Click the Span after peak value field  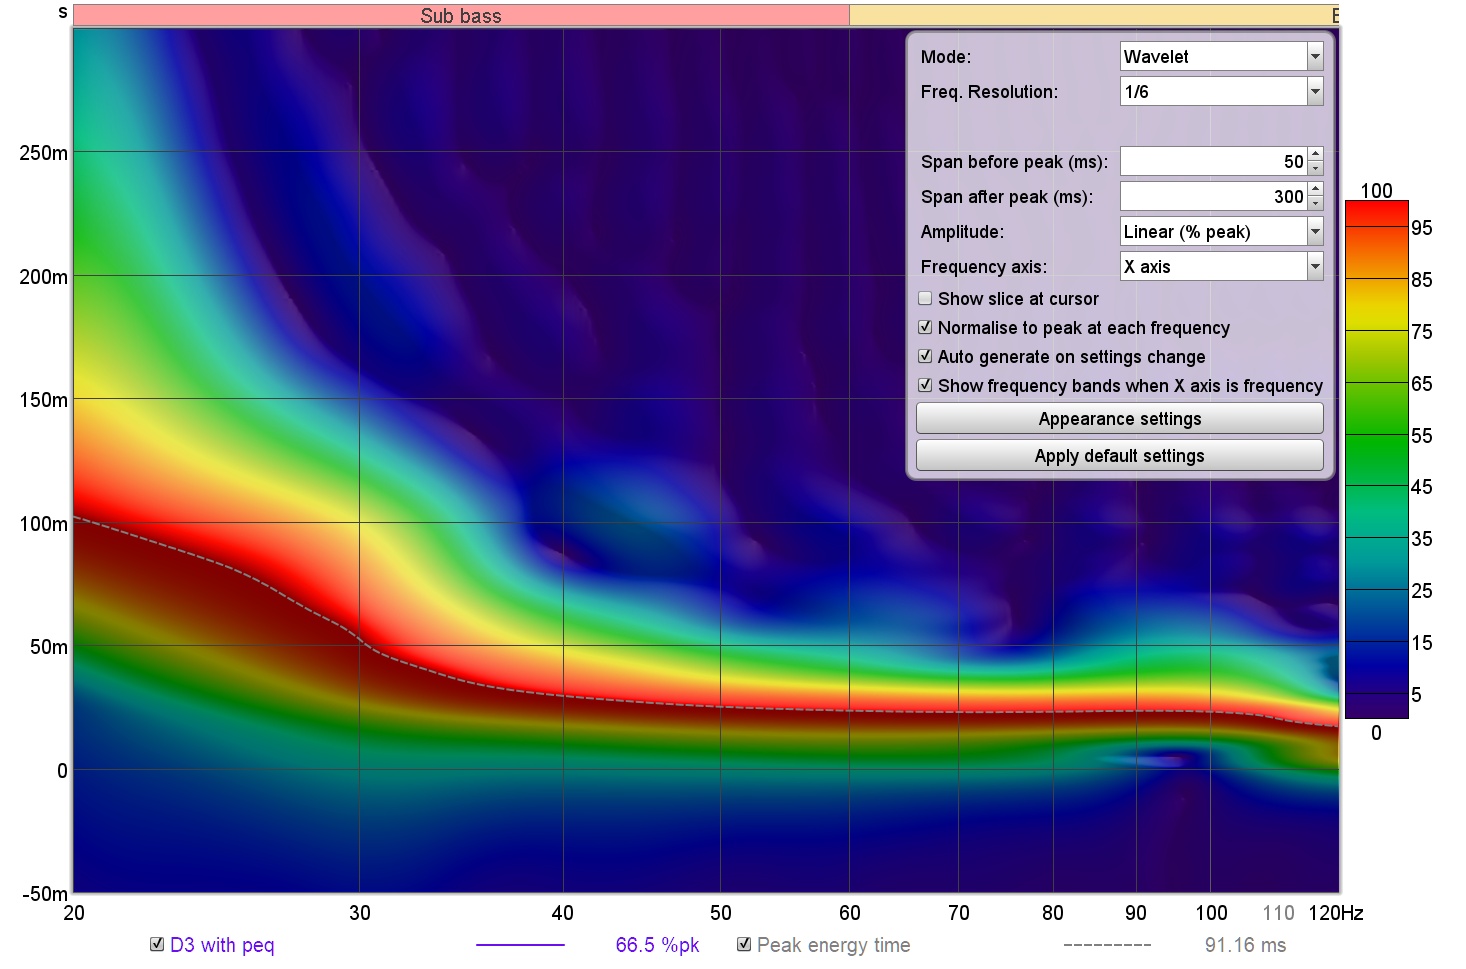1214,196
